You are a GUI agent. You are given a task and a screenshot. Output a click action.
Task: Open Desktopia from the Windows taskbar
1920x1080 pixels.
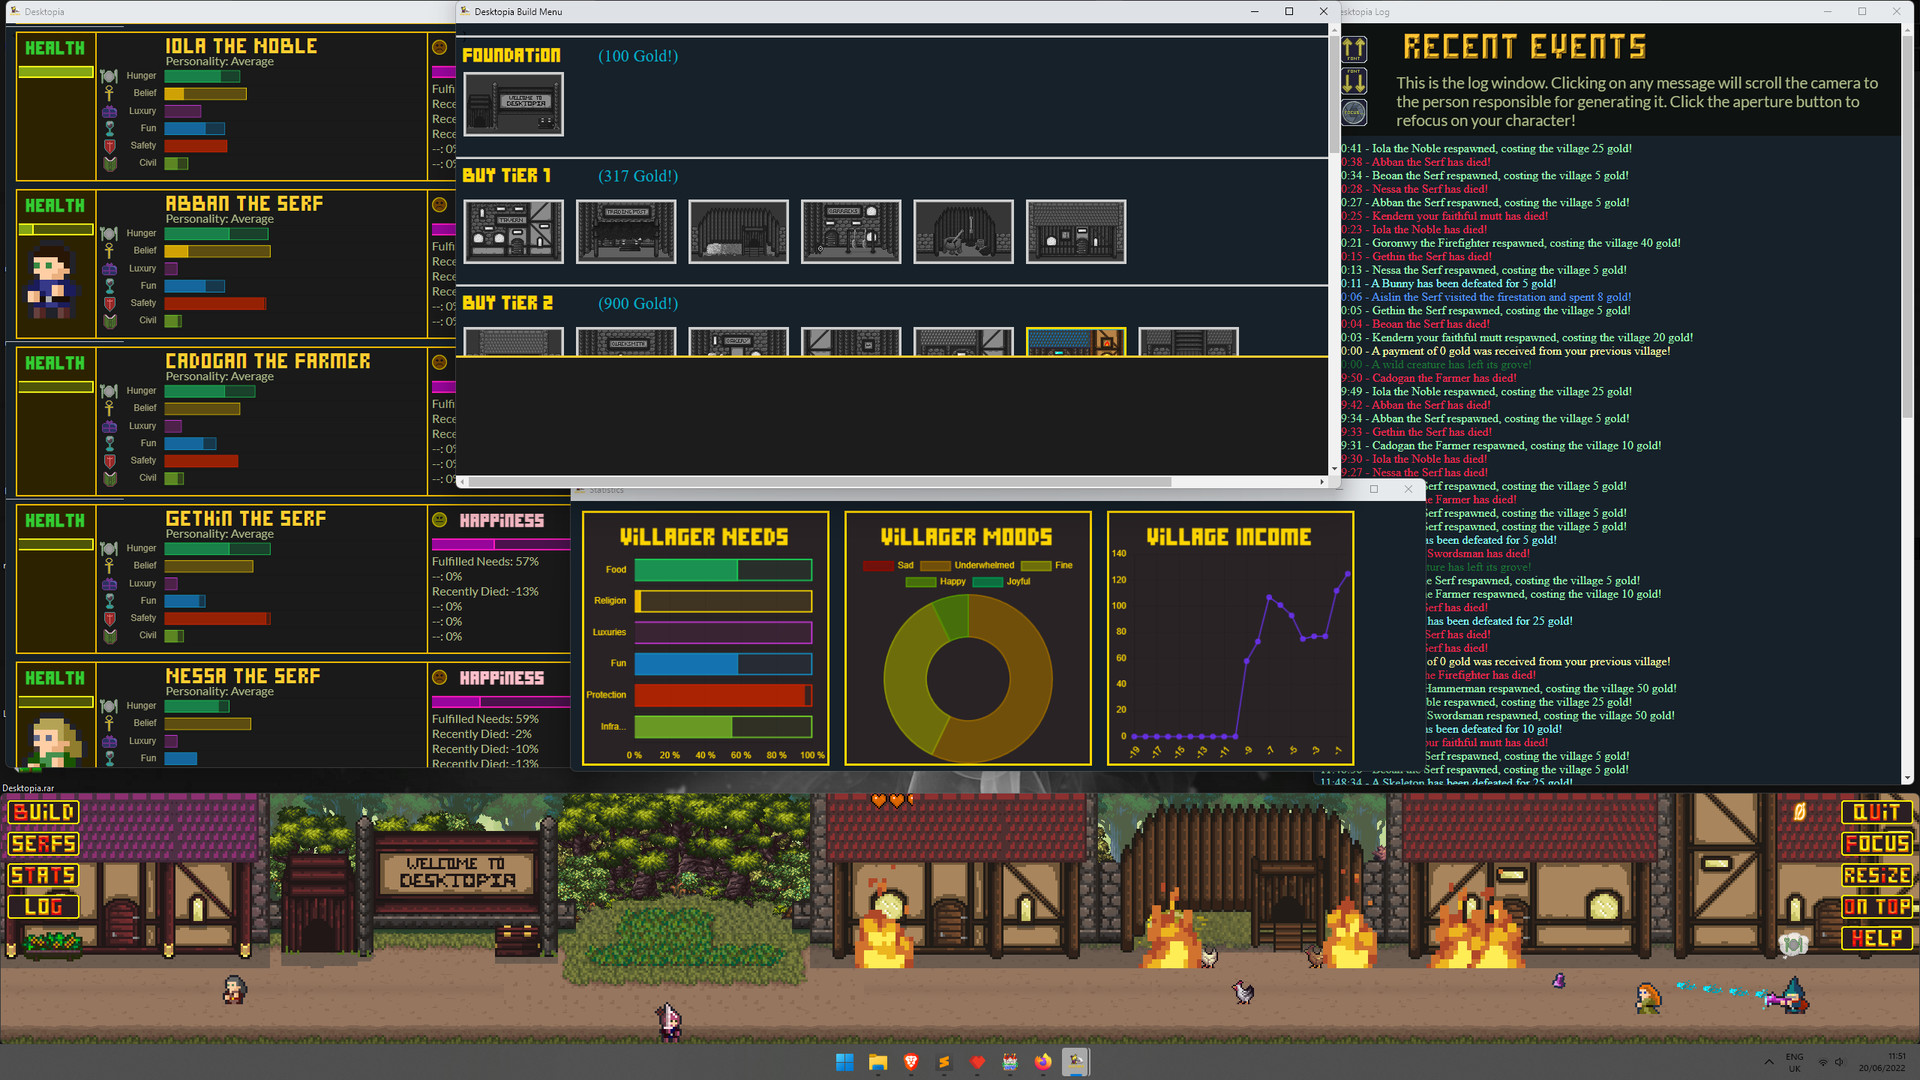[x=1075, y=1062]
